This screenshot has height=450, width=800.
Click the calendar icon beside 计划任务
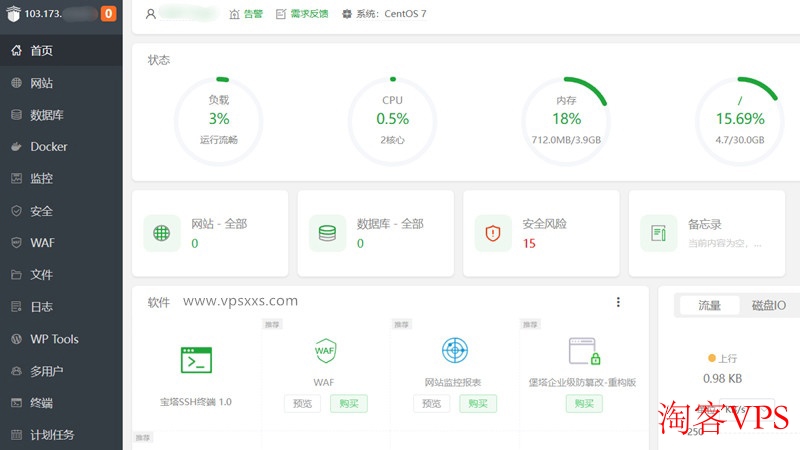(16, 435)
